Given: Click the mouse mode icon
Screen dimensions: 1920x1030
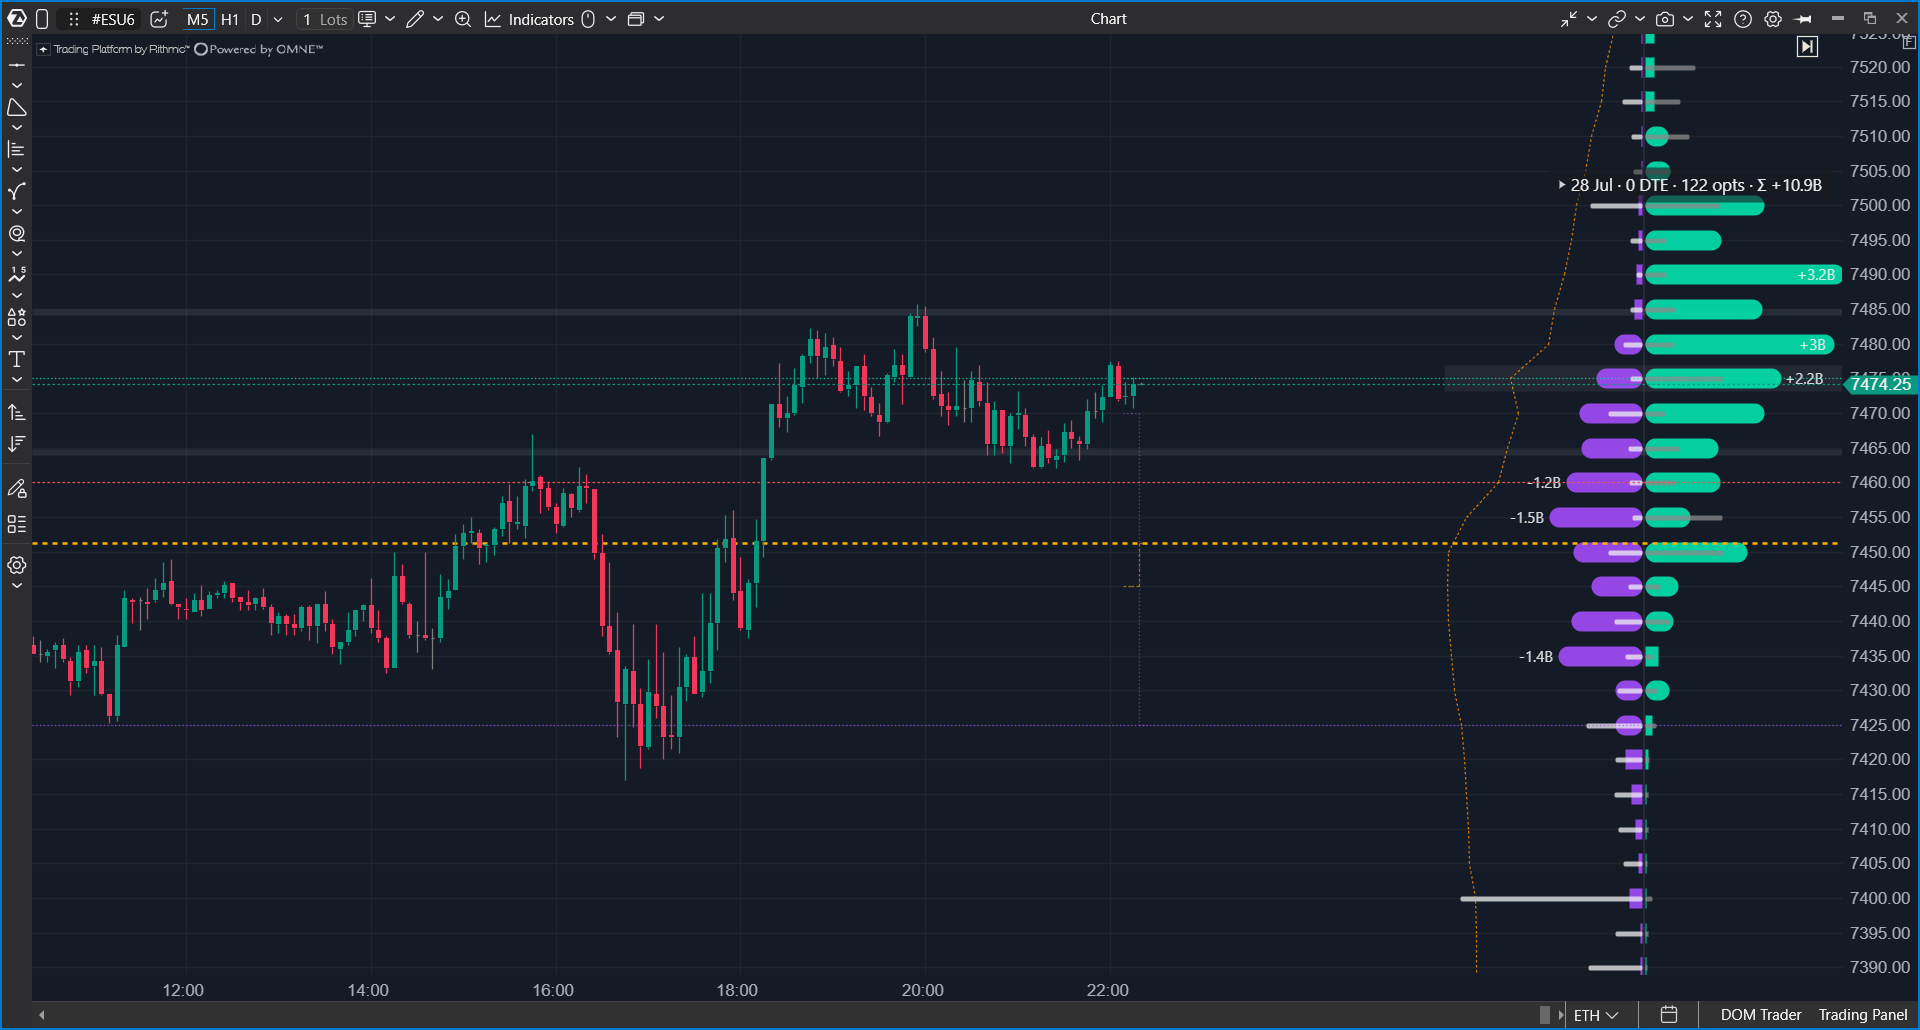Looking at the screenshot, I should (588, 19).
